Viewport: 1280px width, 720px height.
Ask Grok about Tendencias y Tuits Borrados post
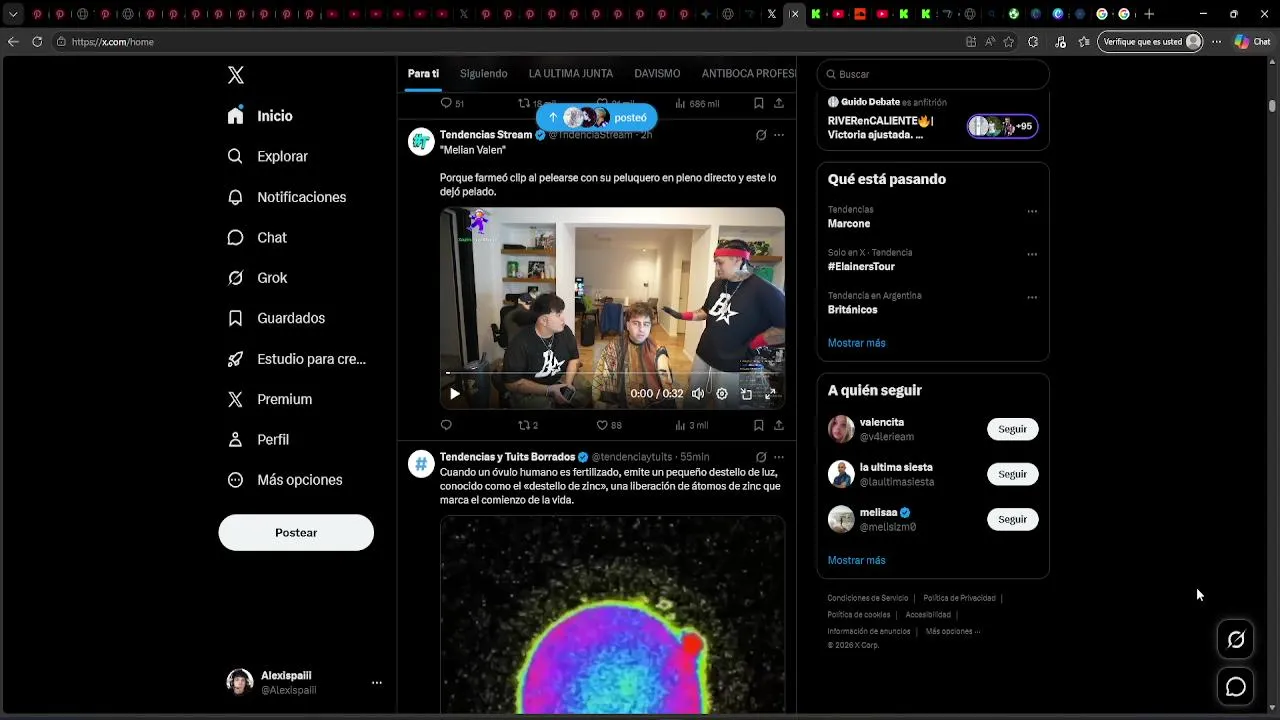(x=761, y=457)
